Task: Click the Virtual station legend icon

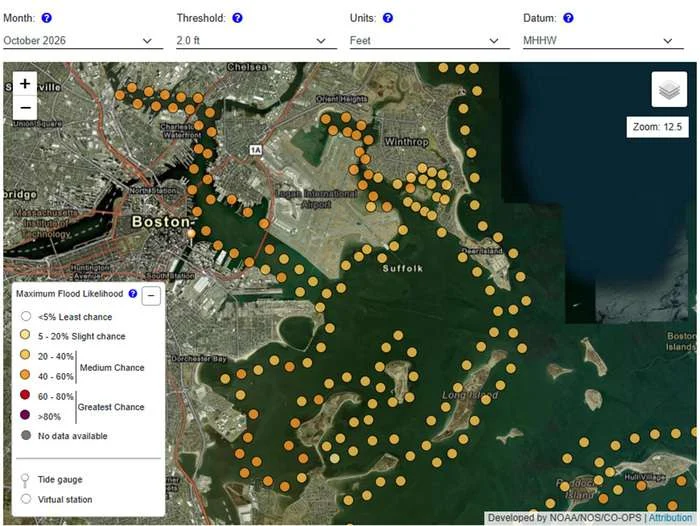Action: [x=26, y=499]
